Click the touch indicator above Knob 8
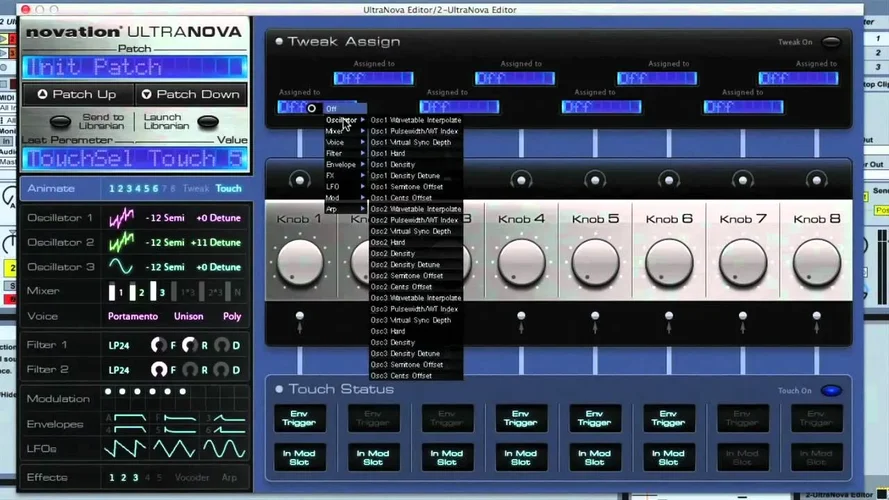The height and width of the screenshot is (500, 889). pyautogui.click(x=816, y=180)
